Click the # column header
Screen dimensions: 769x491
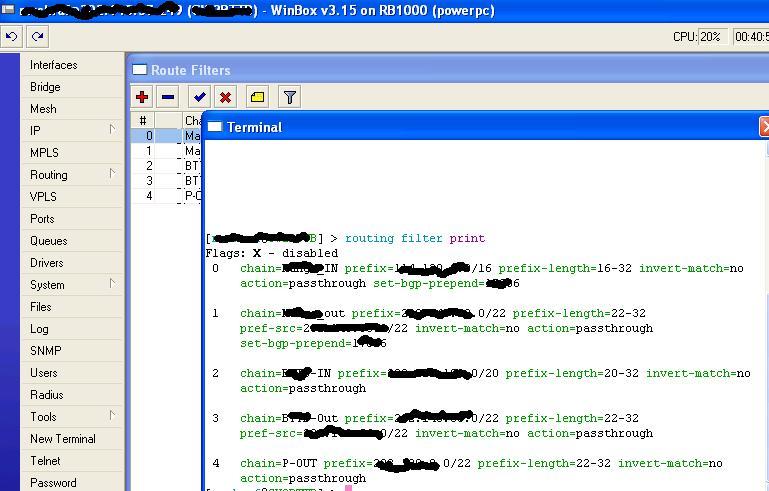[143, 121]
